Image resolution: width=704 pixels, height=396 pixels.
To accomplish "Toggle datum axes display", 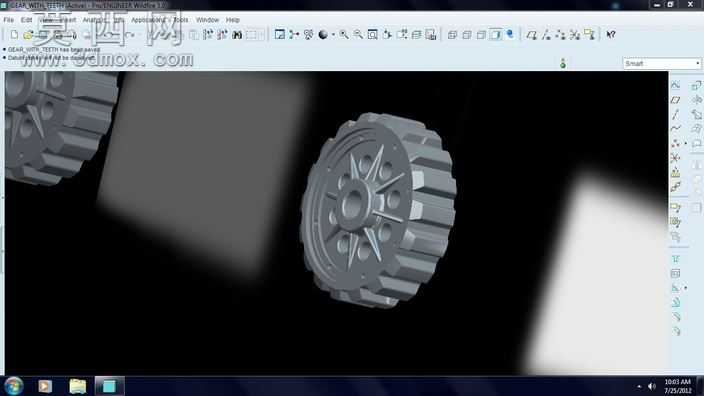I will (546, 35).
